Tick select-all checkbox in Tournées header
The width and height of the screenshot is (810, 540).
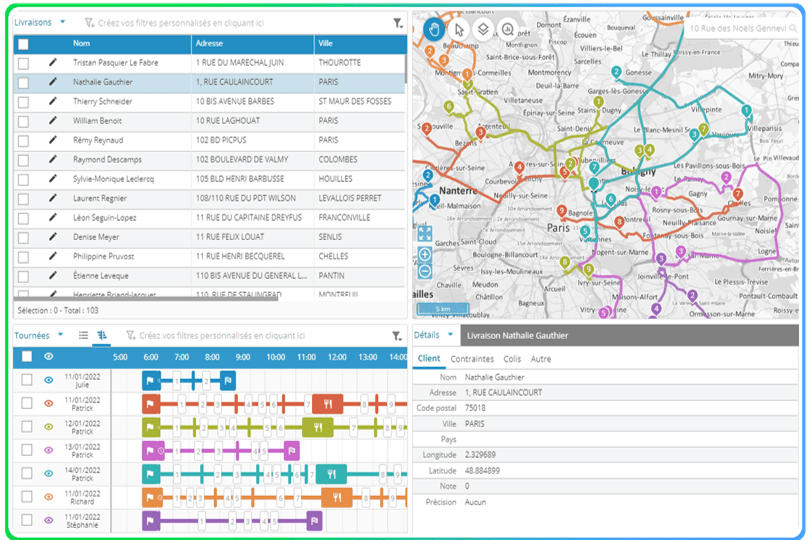coord(27,357)
